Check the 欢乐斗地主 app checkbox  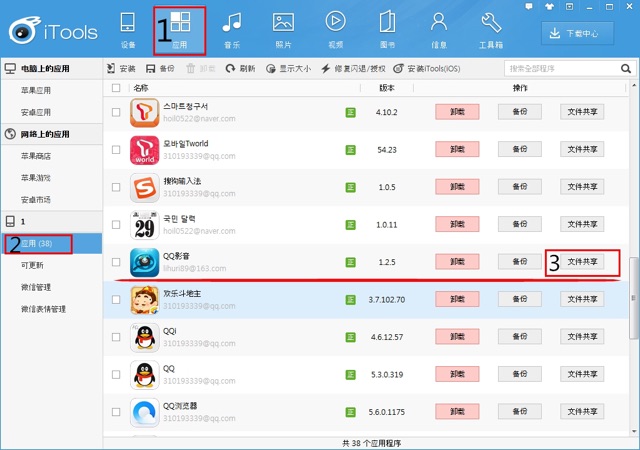point(116,299)
